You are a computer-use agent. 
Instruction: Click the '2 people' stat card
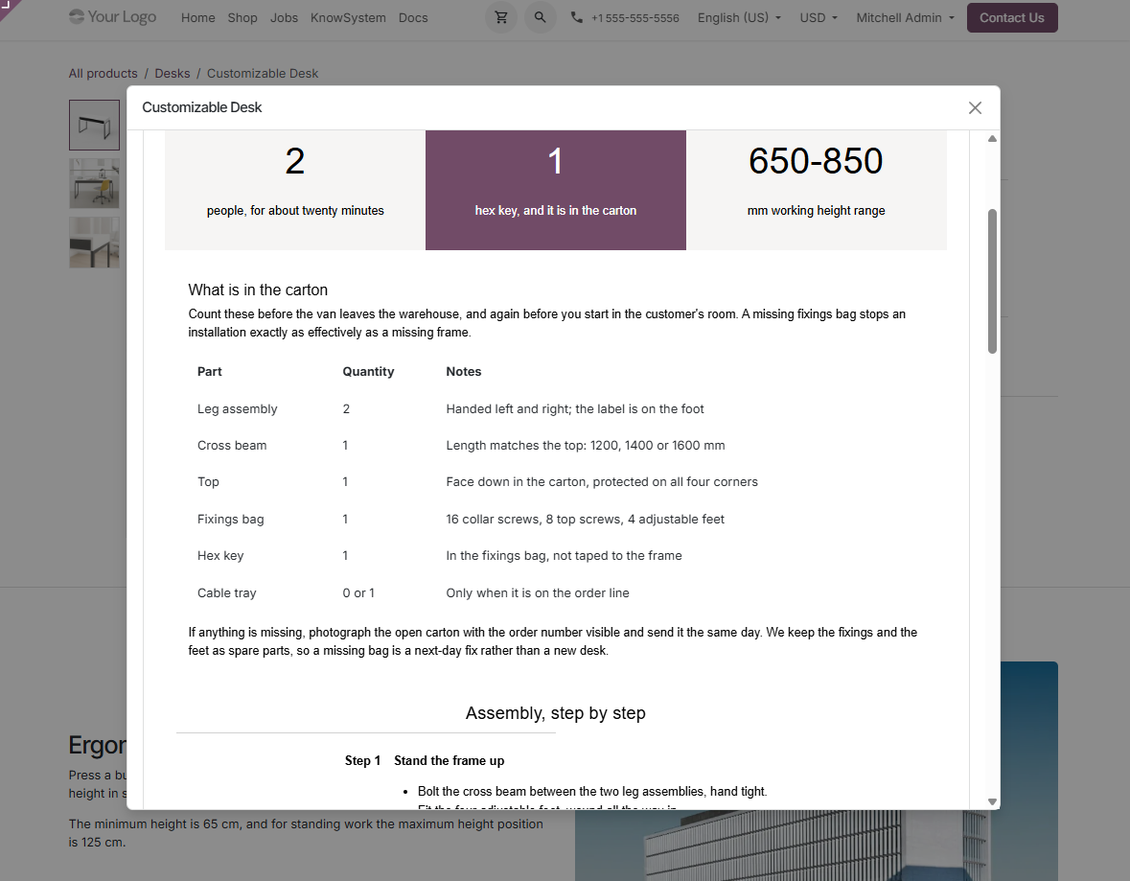pos(295,190)
